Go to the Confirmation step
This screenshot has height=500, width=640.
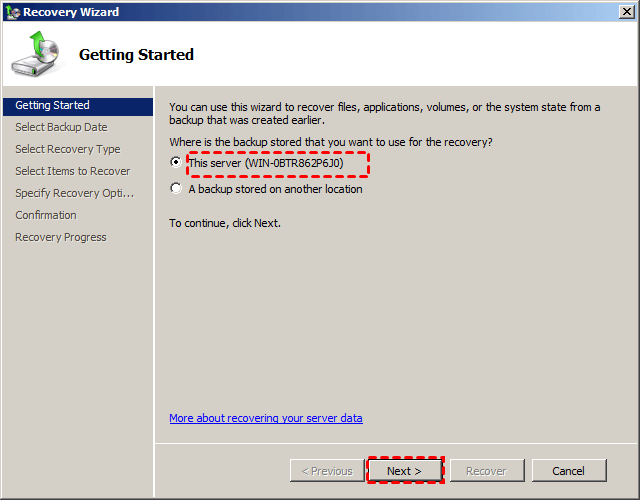45,215
